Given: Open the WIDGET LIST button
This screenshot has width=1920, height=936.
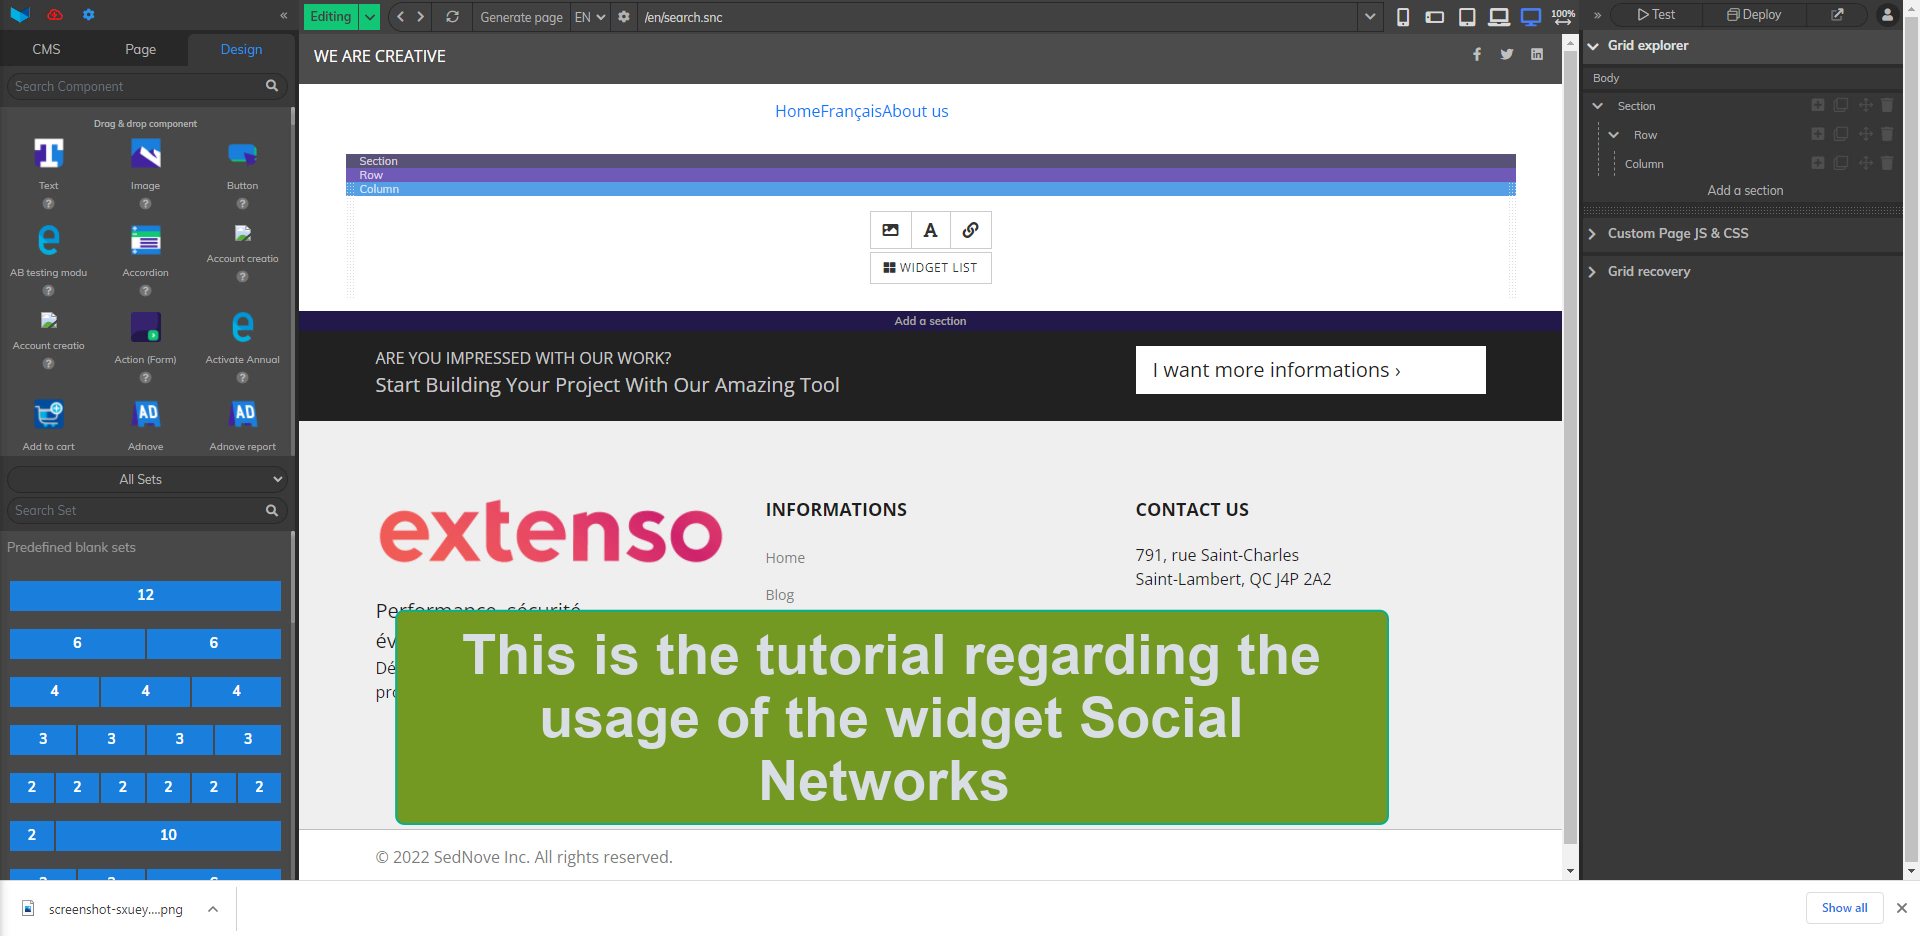Looking at the screenshot, I should (930, 268).
